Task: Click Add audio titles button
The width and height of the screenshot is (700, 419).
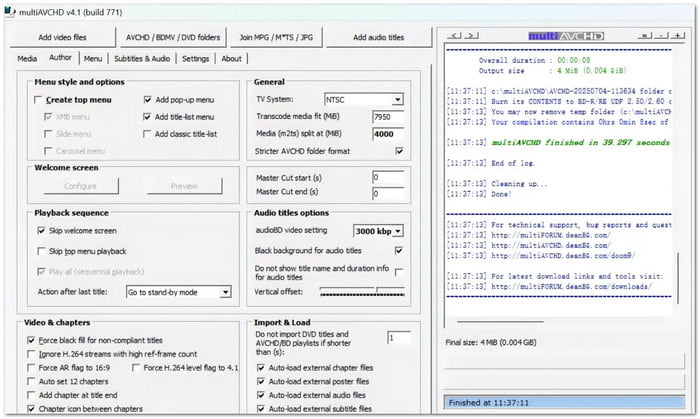Action: (x=379, y=37)
